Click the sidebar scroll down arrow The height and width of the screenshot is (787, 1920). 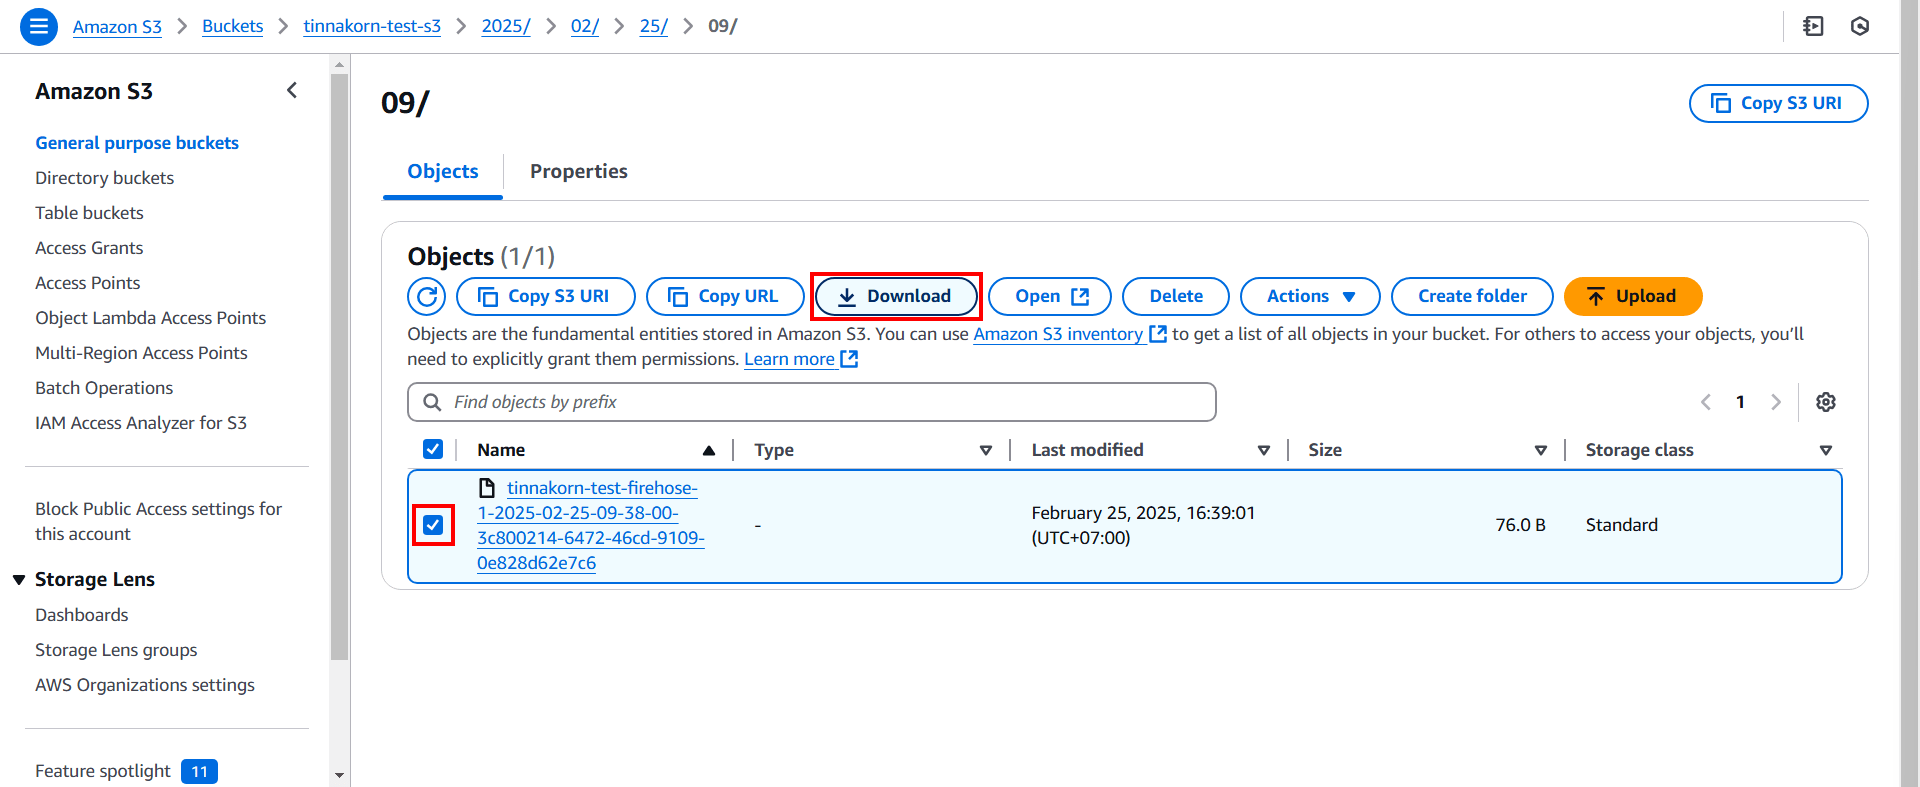tap(340, 775)
